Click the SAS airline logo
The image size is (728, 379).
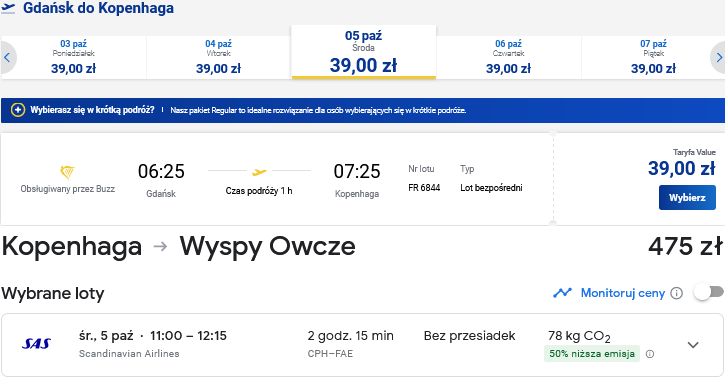click(x=36, y=344)
